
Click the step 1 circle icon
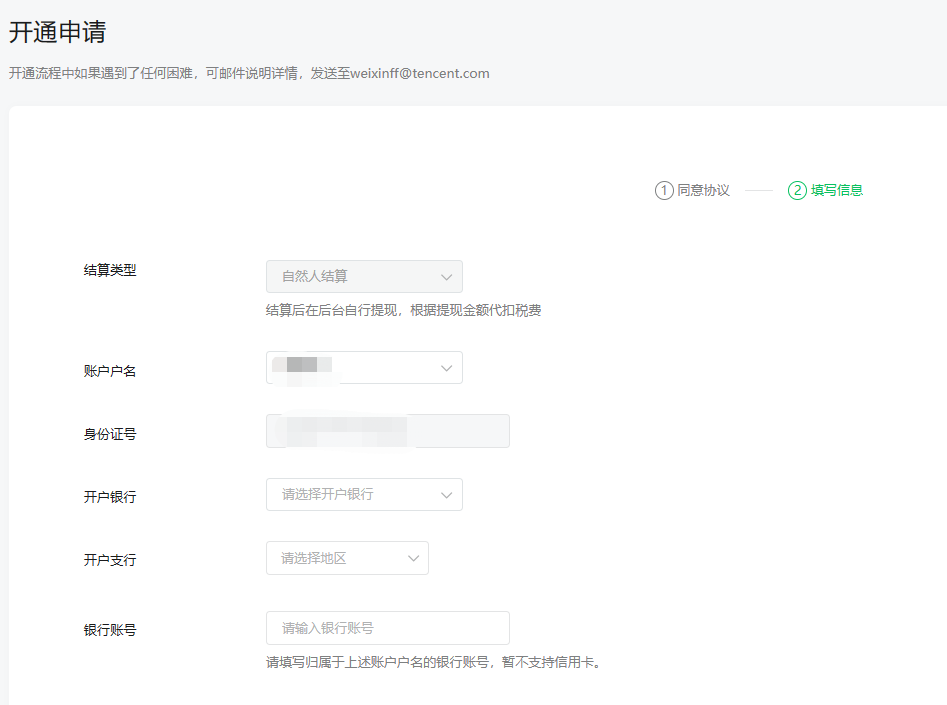[664, 190]
